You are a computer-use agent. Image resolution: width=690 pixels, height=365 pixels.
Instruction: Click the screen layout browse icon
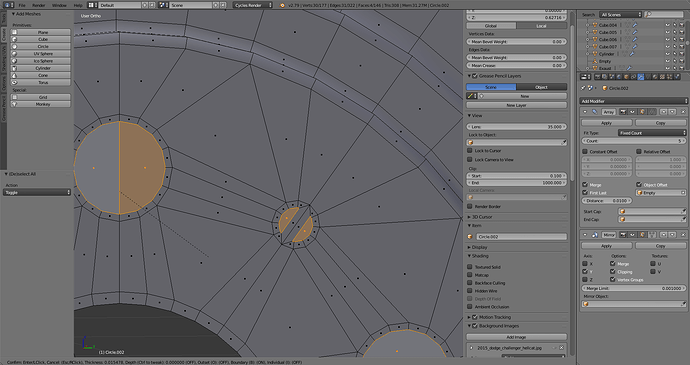click(x=91, y=5)
